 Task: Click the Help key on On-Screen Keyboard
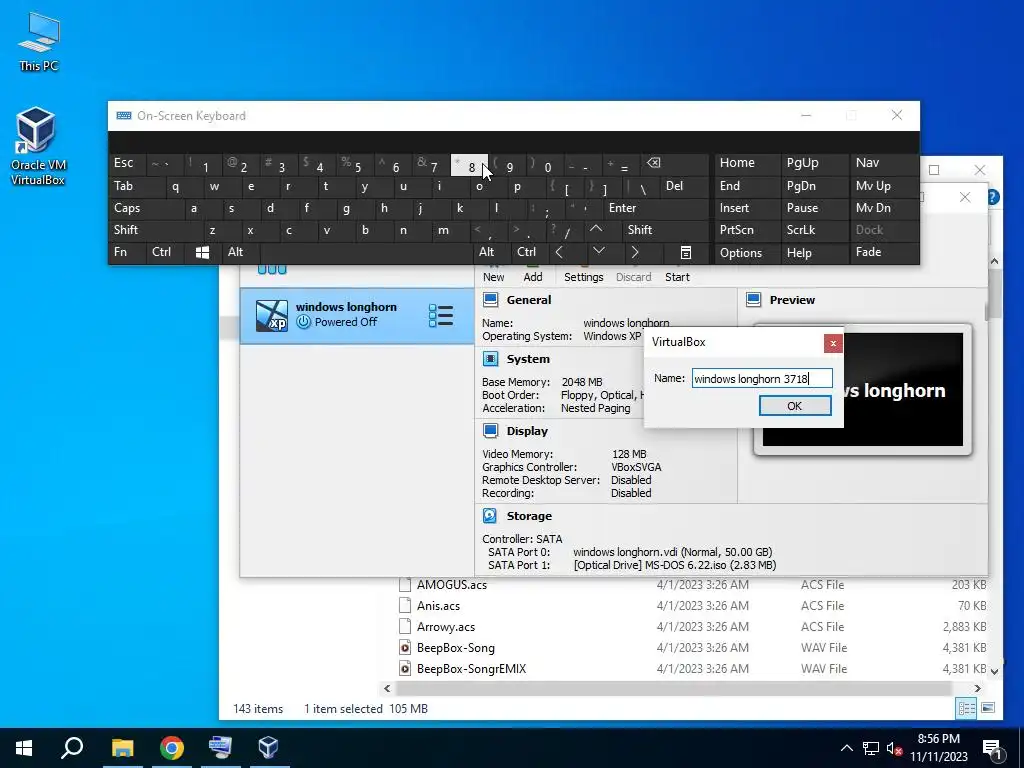point(815,253)
